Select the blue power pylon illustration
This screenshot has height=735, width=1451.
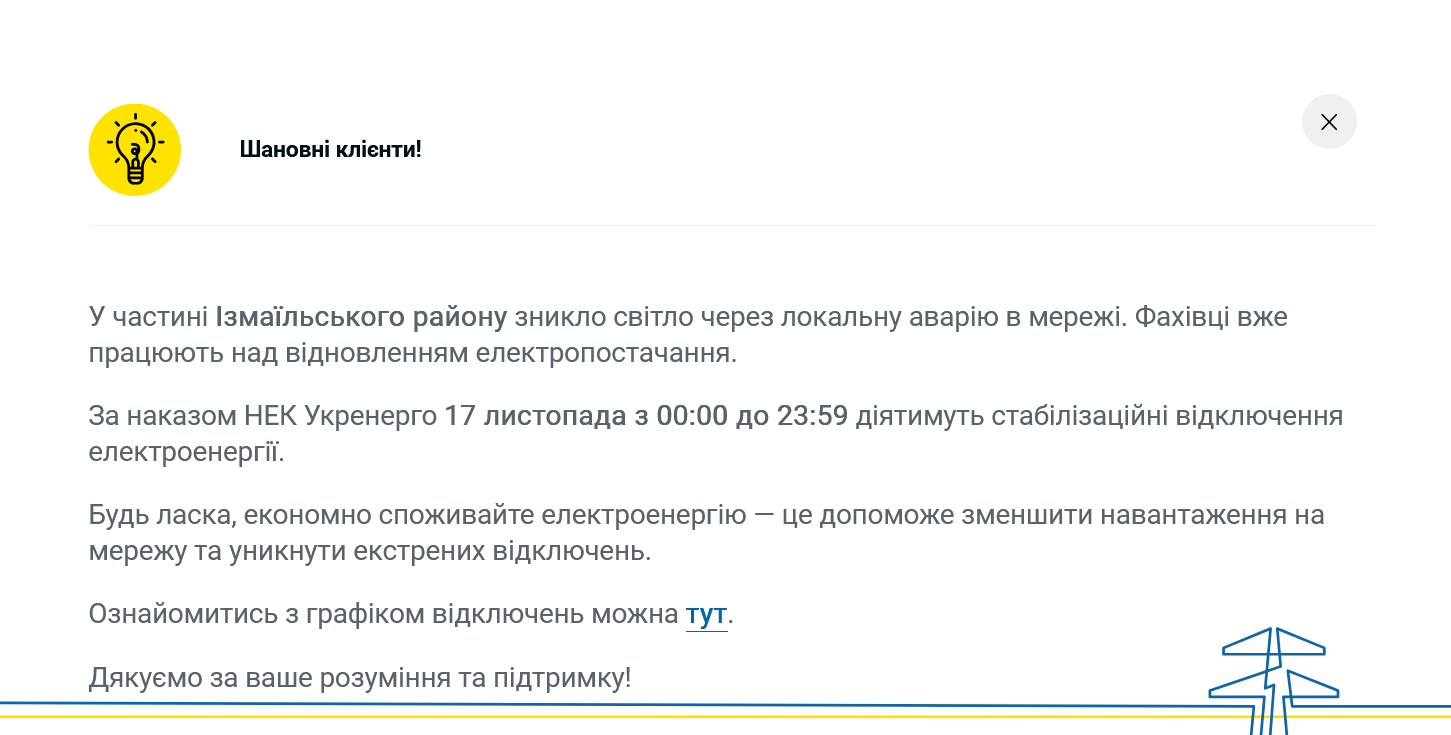(x=1270, y=670)
